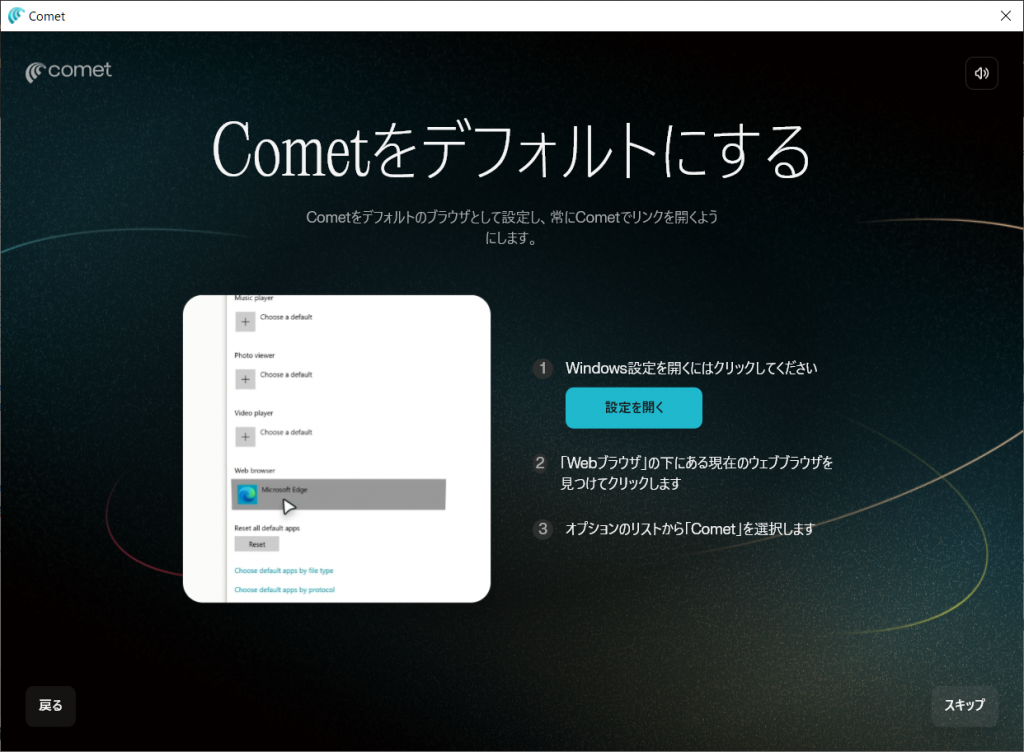Skip this step with the スキップ button
This screenshot has width=1024, height=752.
(x=964, y=706)
